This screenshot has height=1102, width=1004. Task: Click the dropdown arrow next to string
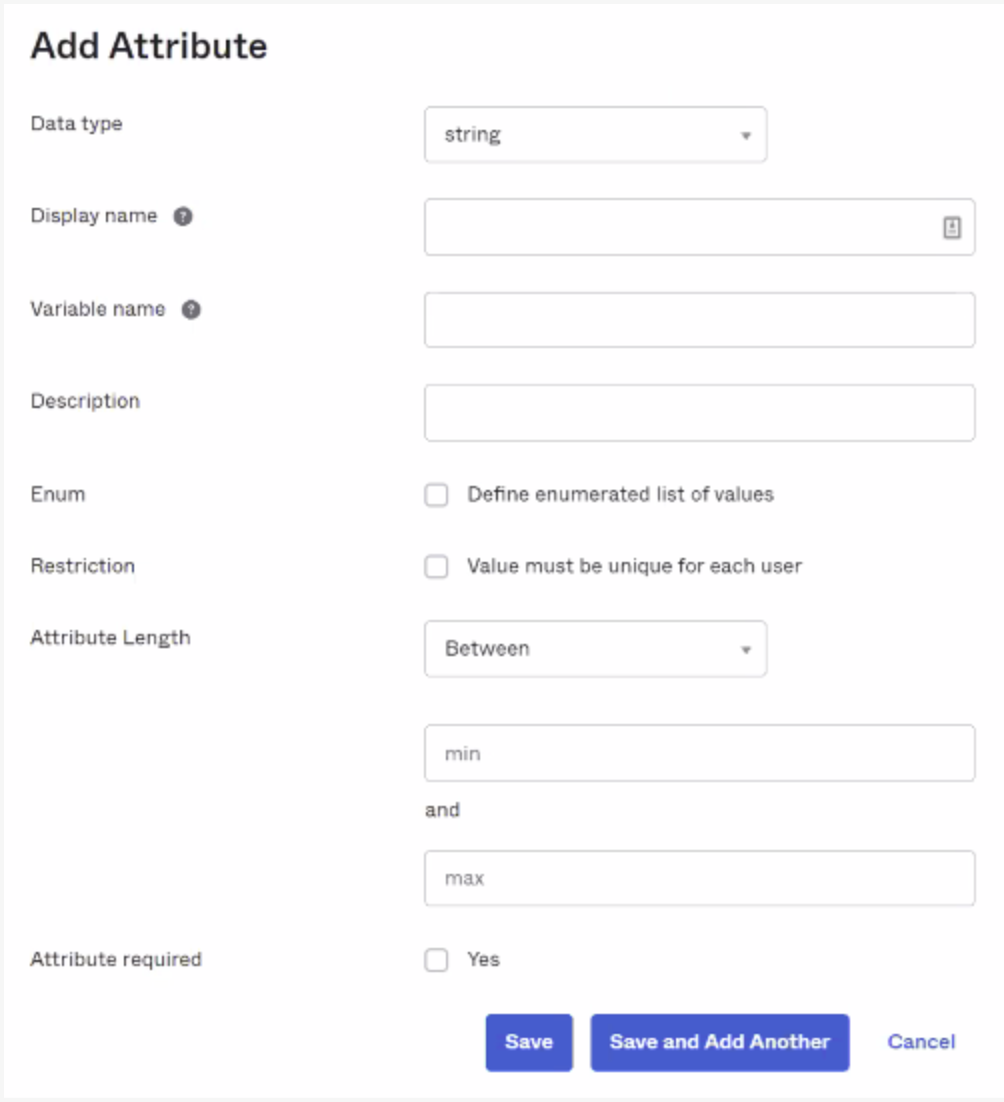[745, 134]
